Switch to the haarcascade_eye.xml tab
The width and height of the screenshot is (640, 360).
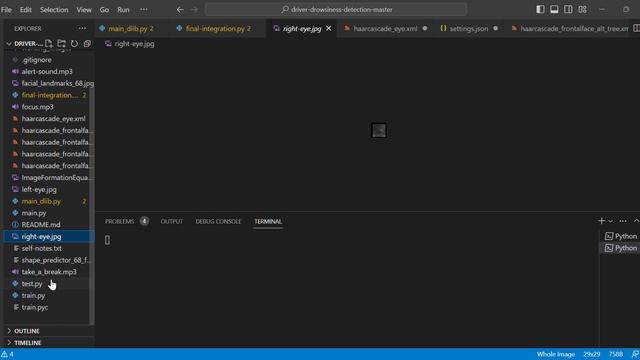click(385, 29)
